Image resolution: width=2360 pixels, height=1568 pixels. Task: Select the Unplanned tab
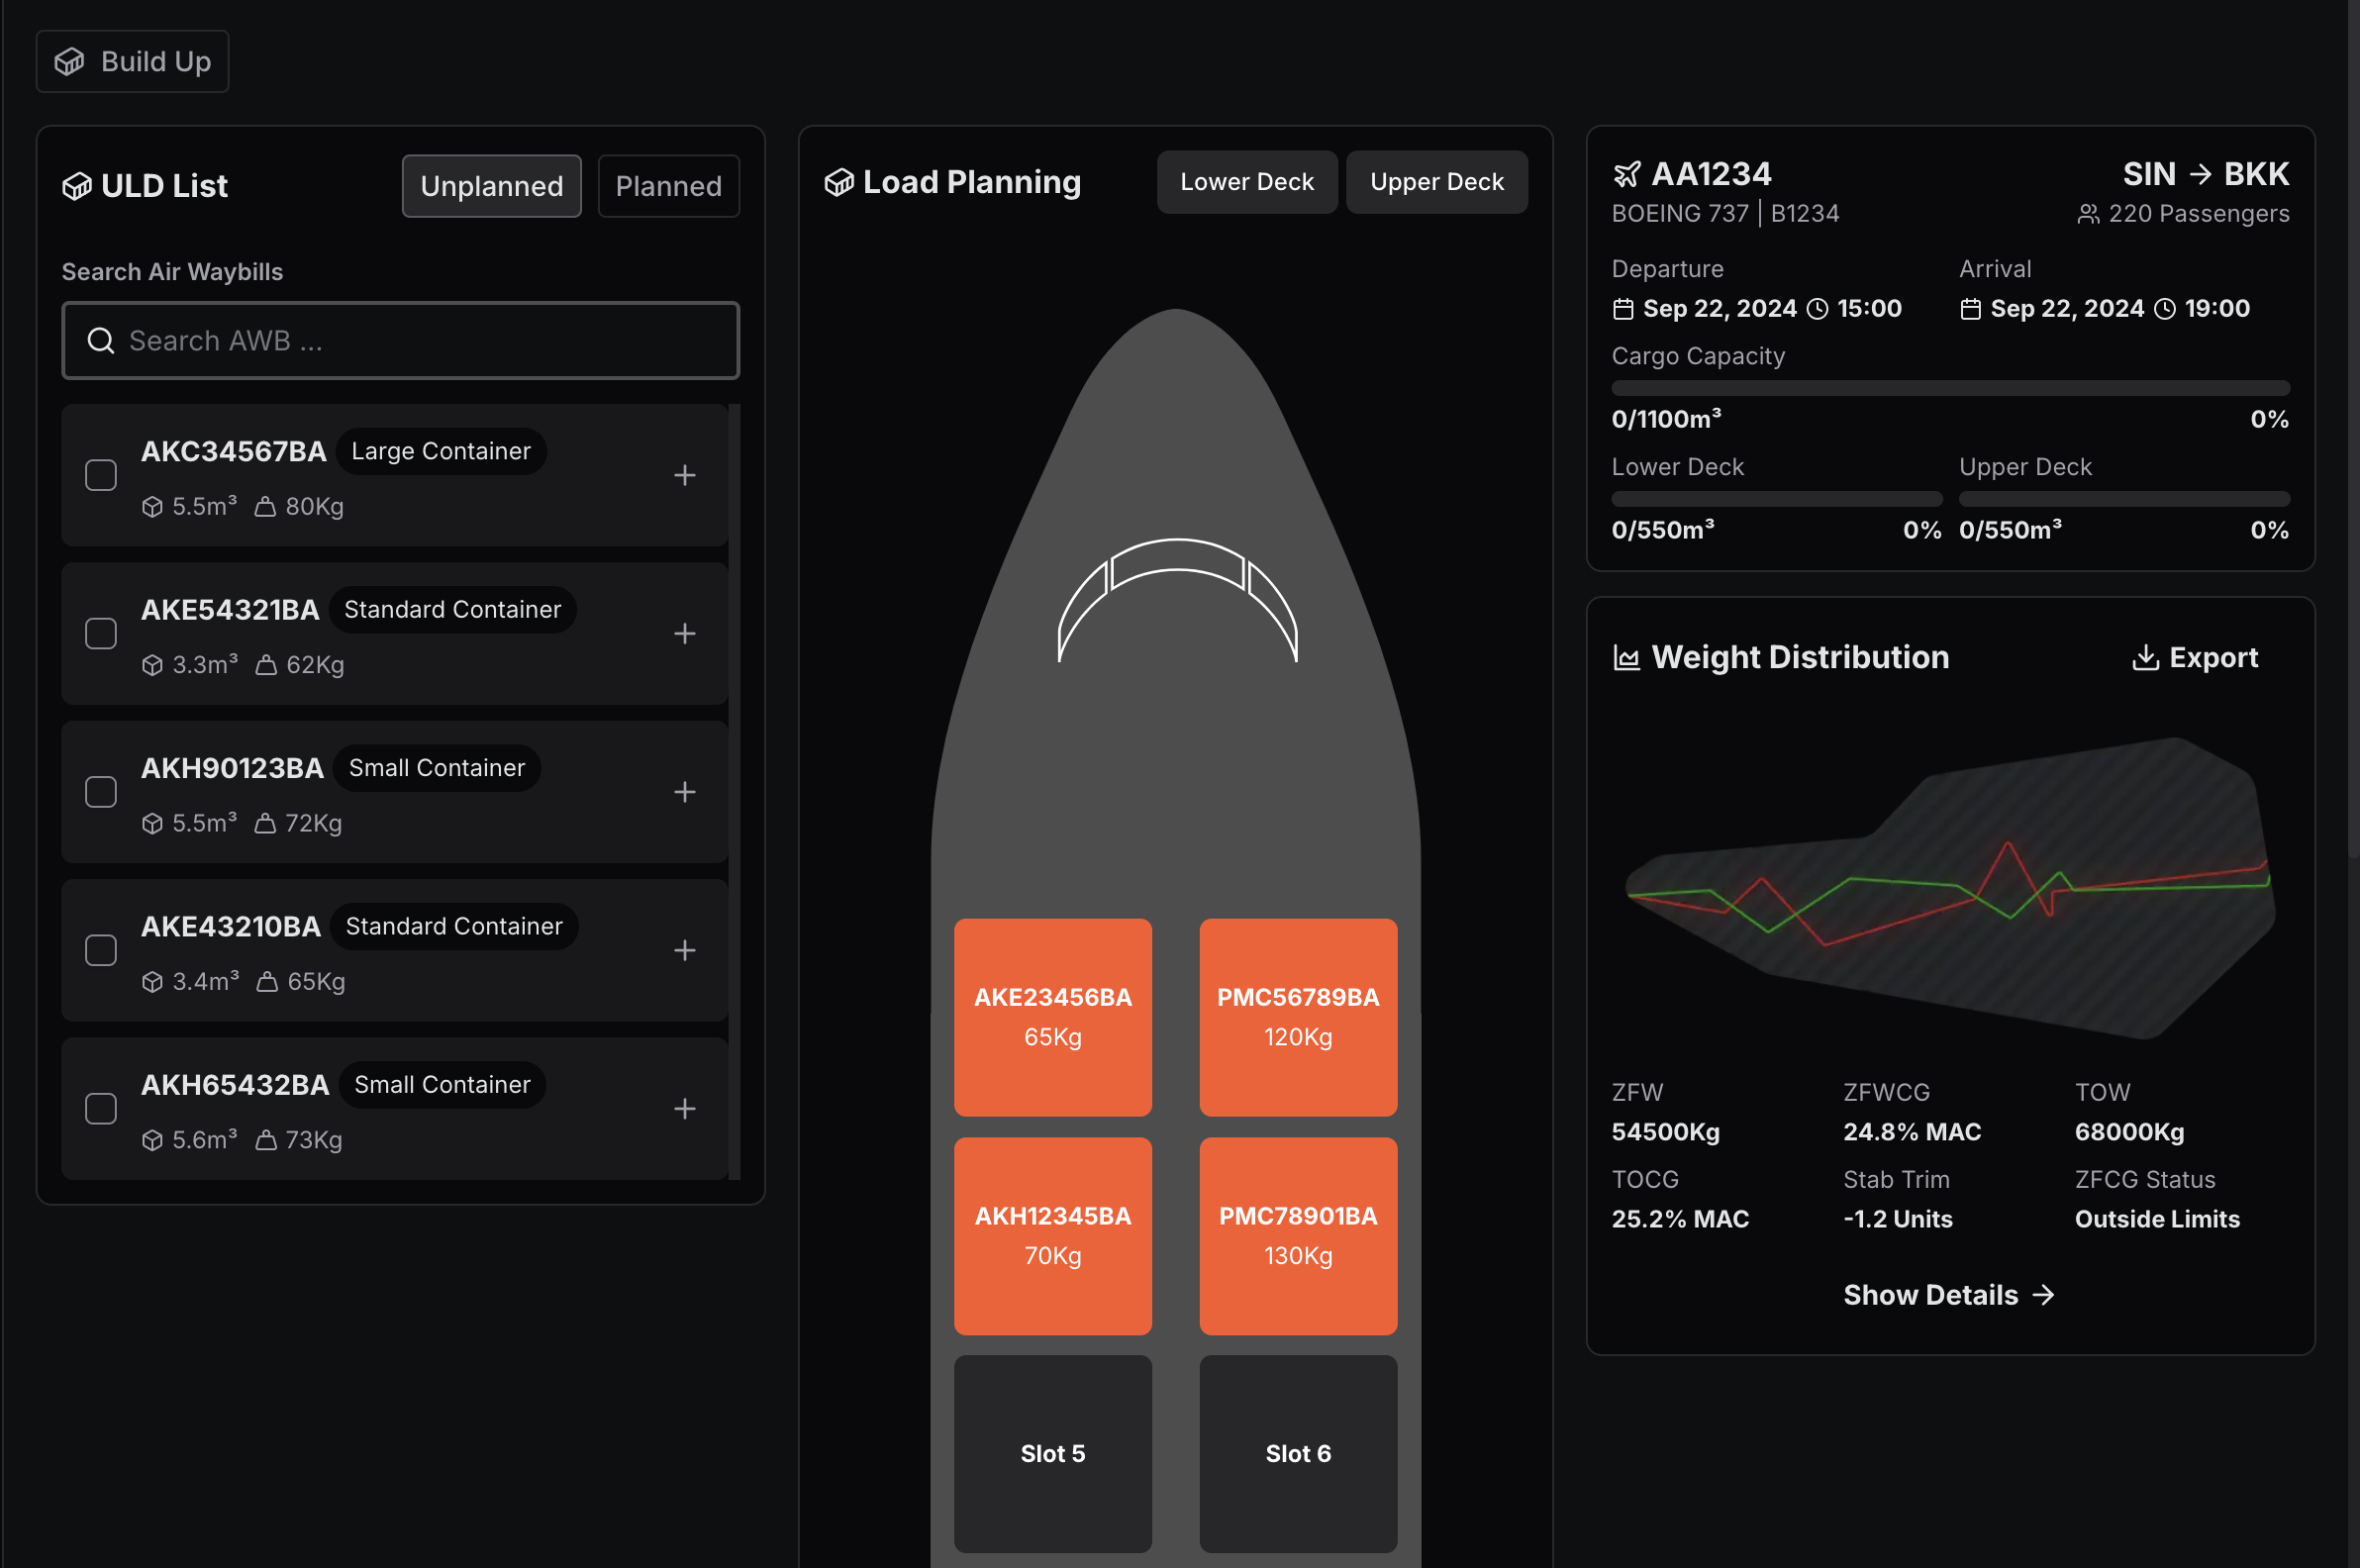(x=491, y=186)
